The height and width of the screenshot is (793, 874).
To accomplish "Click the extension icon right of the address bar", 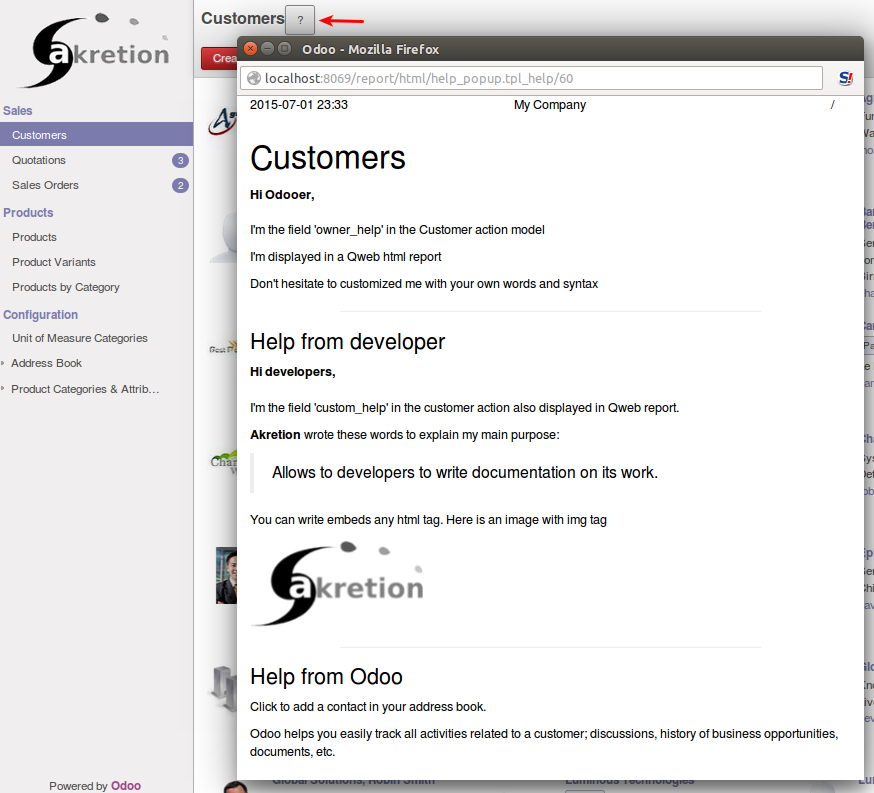I will coord(846,78).
